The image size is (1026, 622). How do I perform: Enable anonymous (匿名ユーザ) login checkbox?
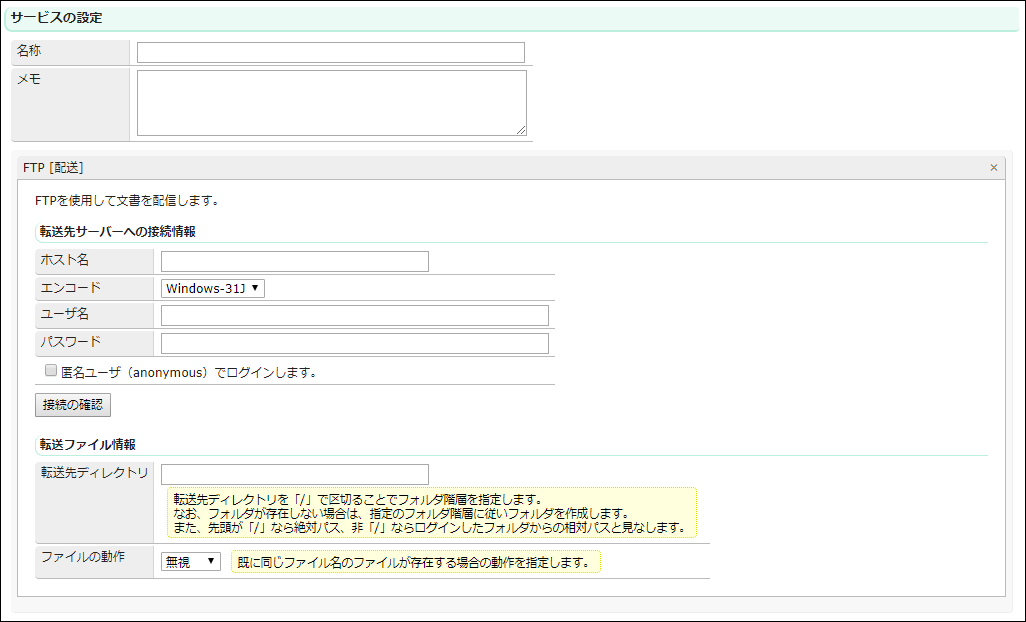tap(51, 371)
